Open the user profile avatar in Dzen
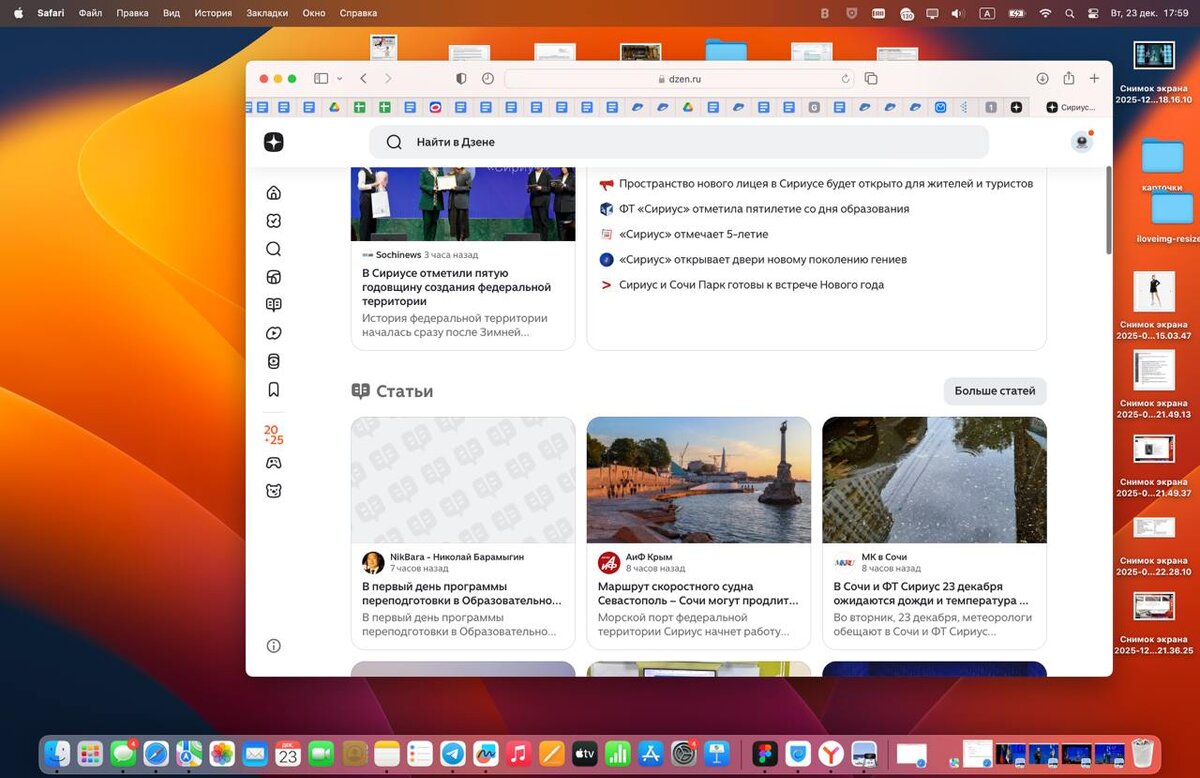The image size is (1200, 778). pos(1081,142)
